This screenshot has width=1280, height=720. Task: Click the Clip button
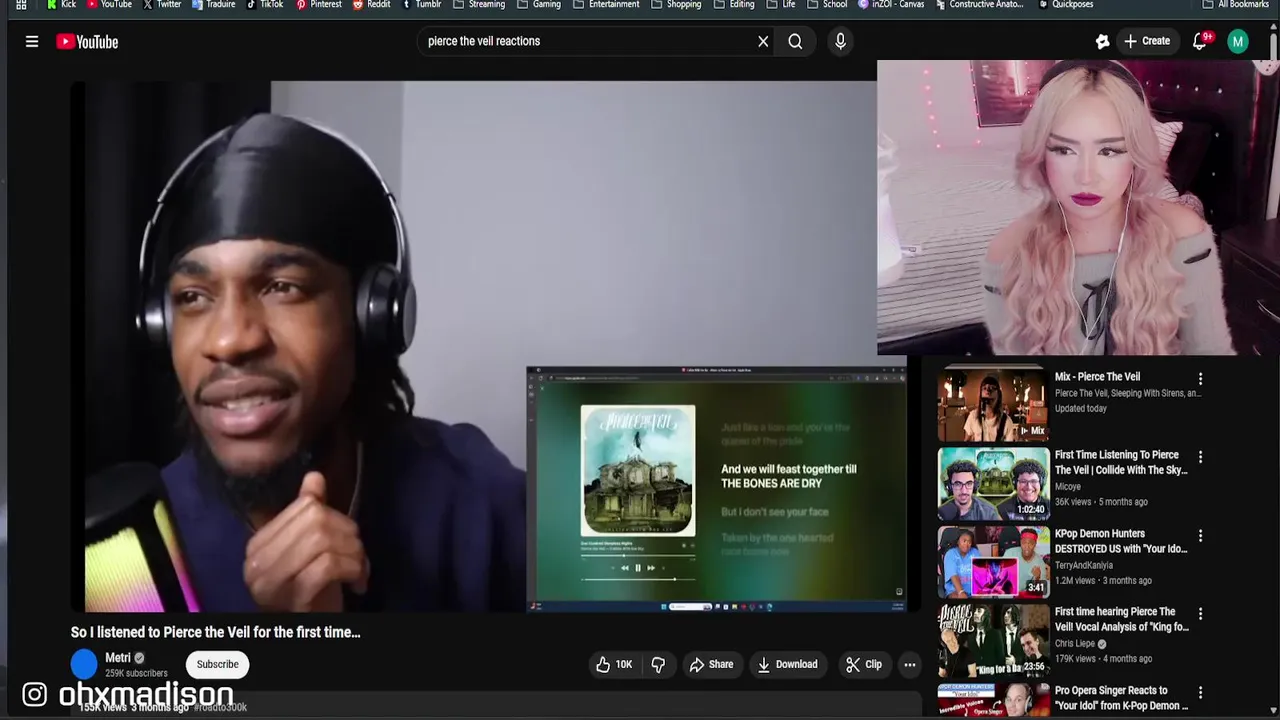pyautogui.click(x=863, y=664)
